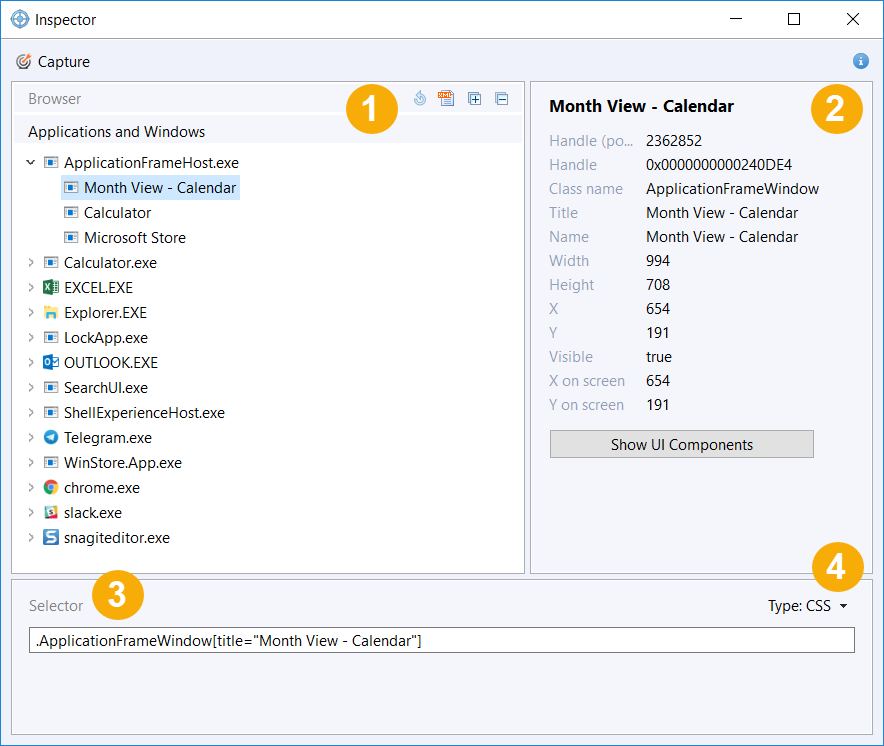Click the window icon beside ApplicationFrameHost.exe
This screenshot has height=746, width=884.
click(51, 162)
